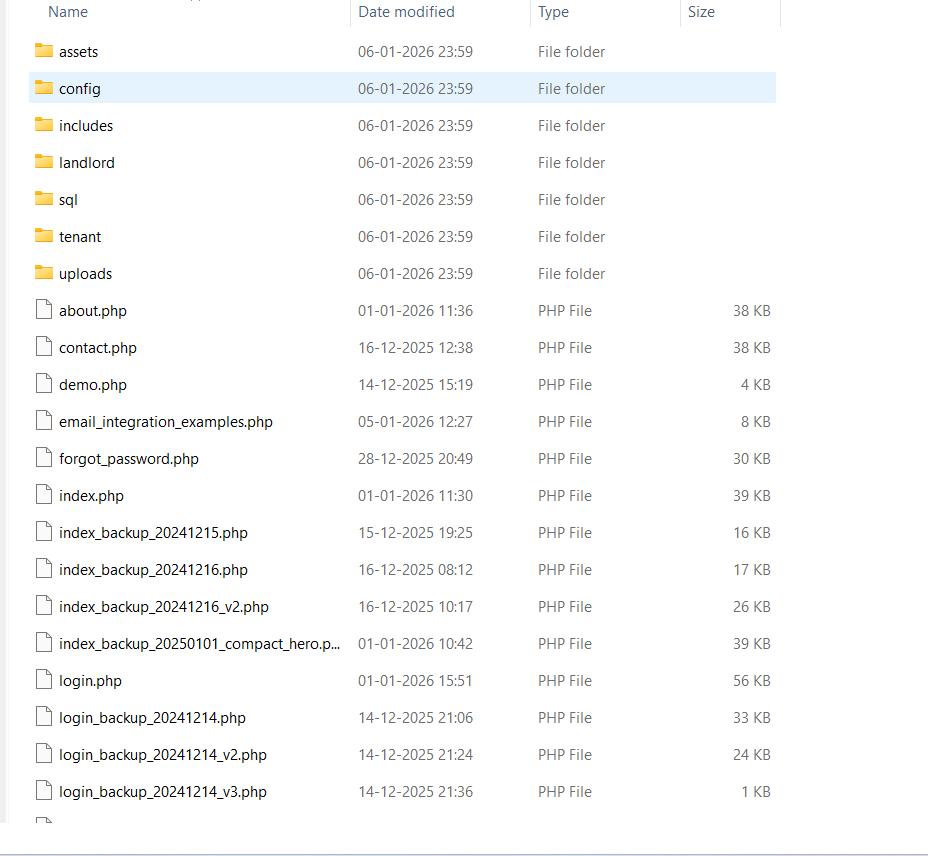This screenshot has height=856, width=928.
Task: Click the assets folder icon
Action: click(x=43, y=51)
